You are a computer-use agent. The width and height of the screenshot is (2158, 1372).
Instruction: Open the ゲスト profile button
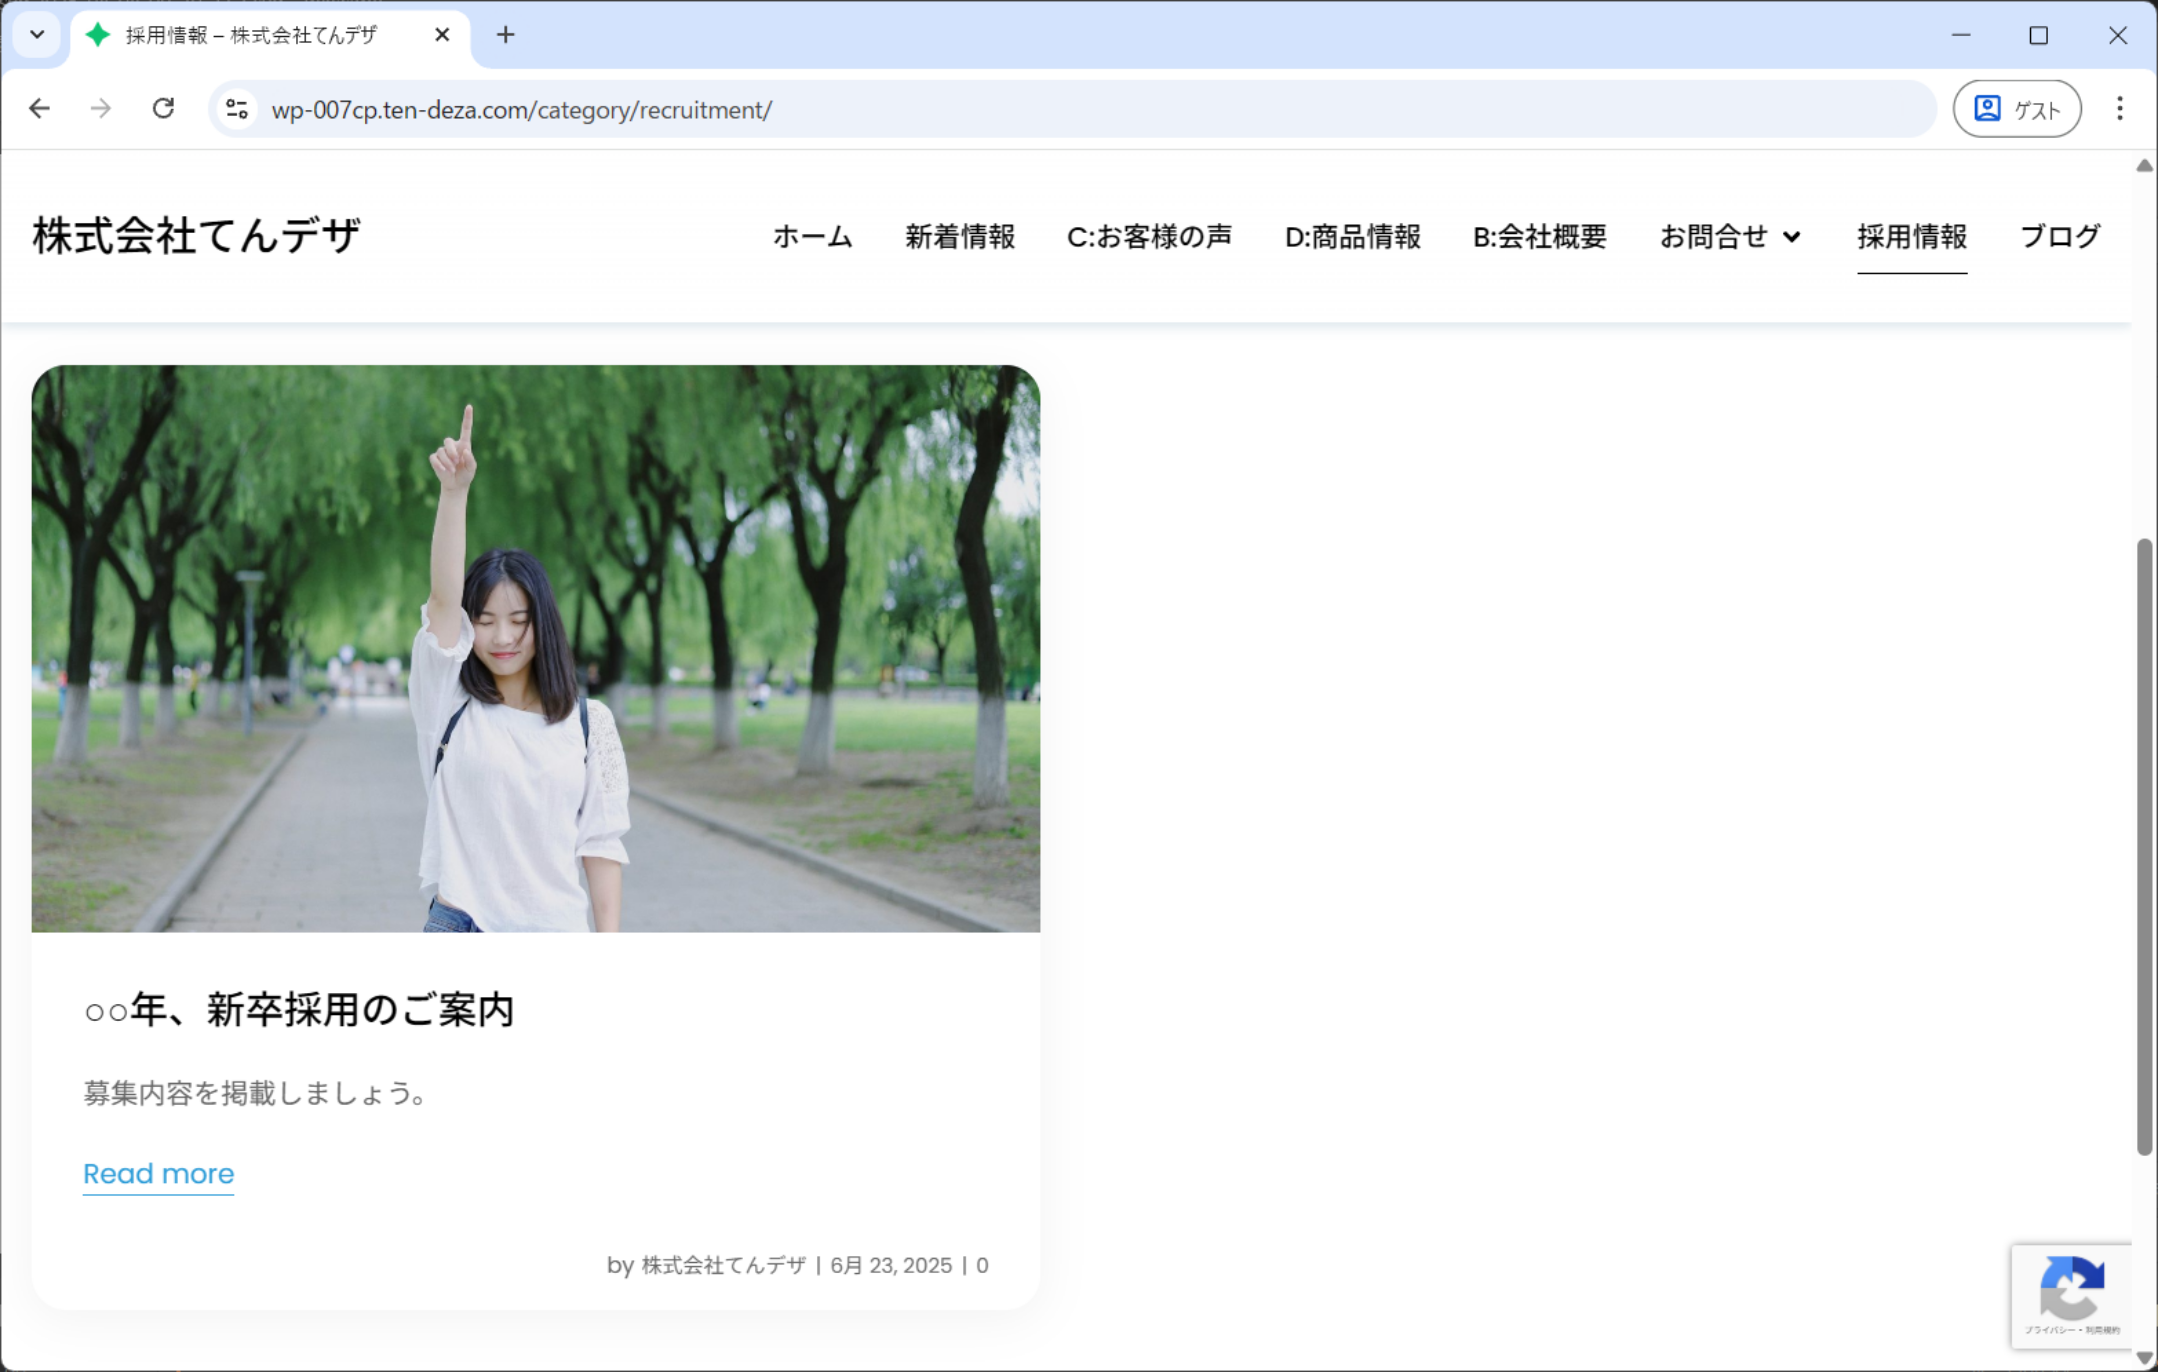[2017, 109]
